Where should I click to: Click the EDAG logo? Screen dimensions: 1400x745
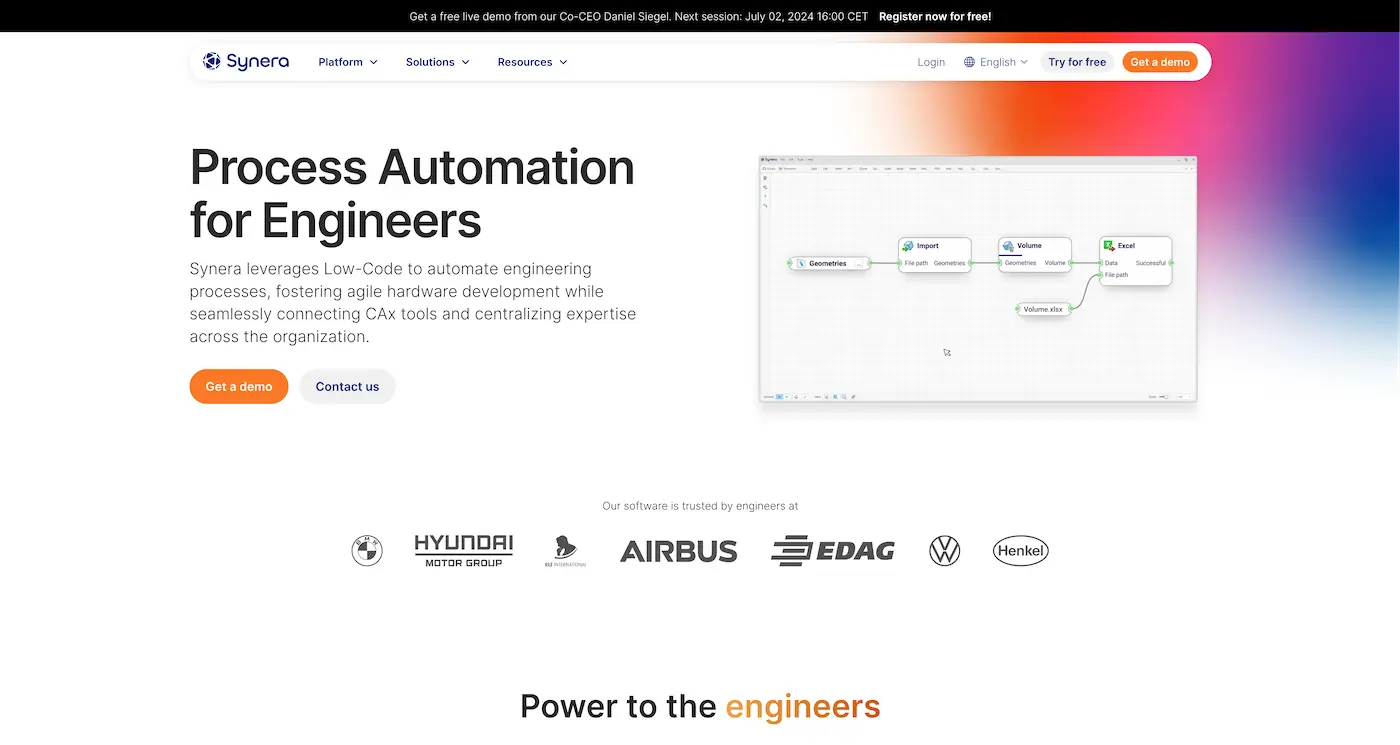tap(832, 551)
